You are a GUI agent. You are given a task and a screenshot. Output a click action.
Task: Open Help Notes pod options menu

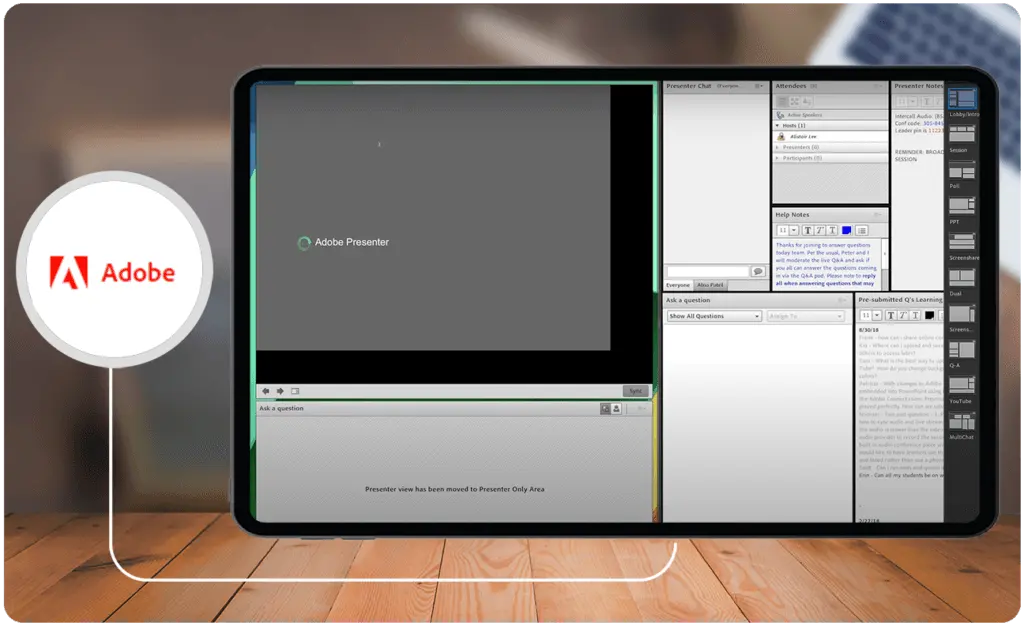[878, 214]
